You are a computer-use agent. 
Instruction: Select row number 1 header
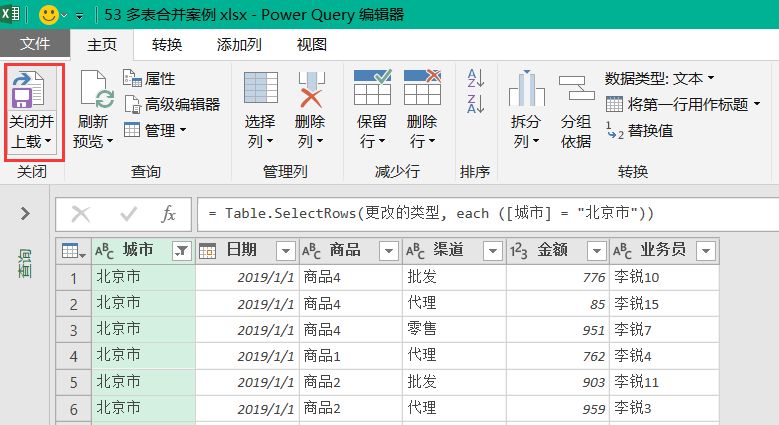coord(74,278)
